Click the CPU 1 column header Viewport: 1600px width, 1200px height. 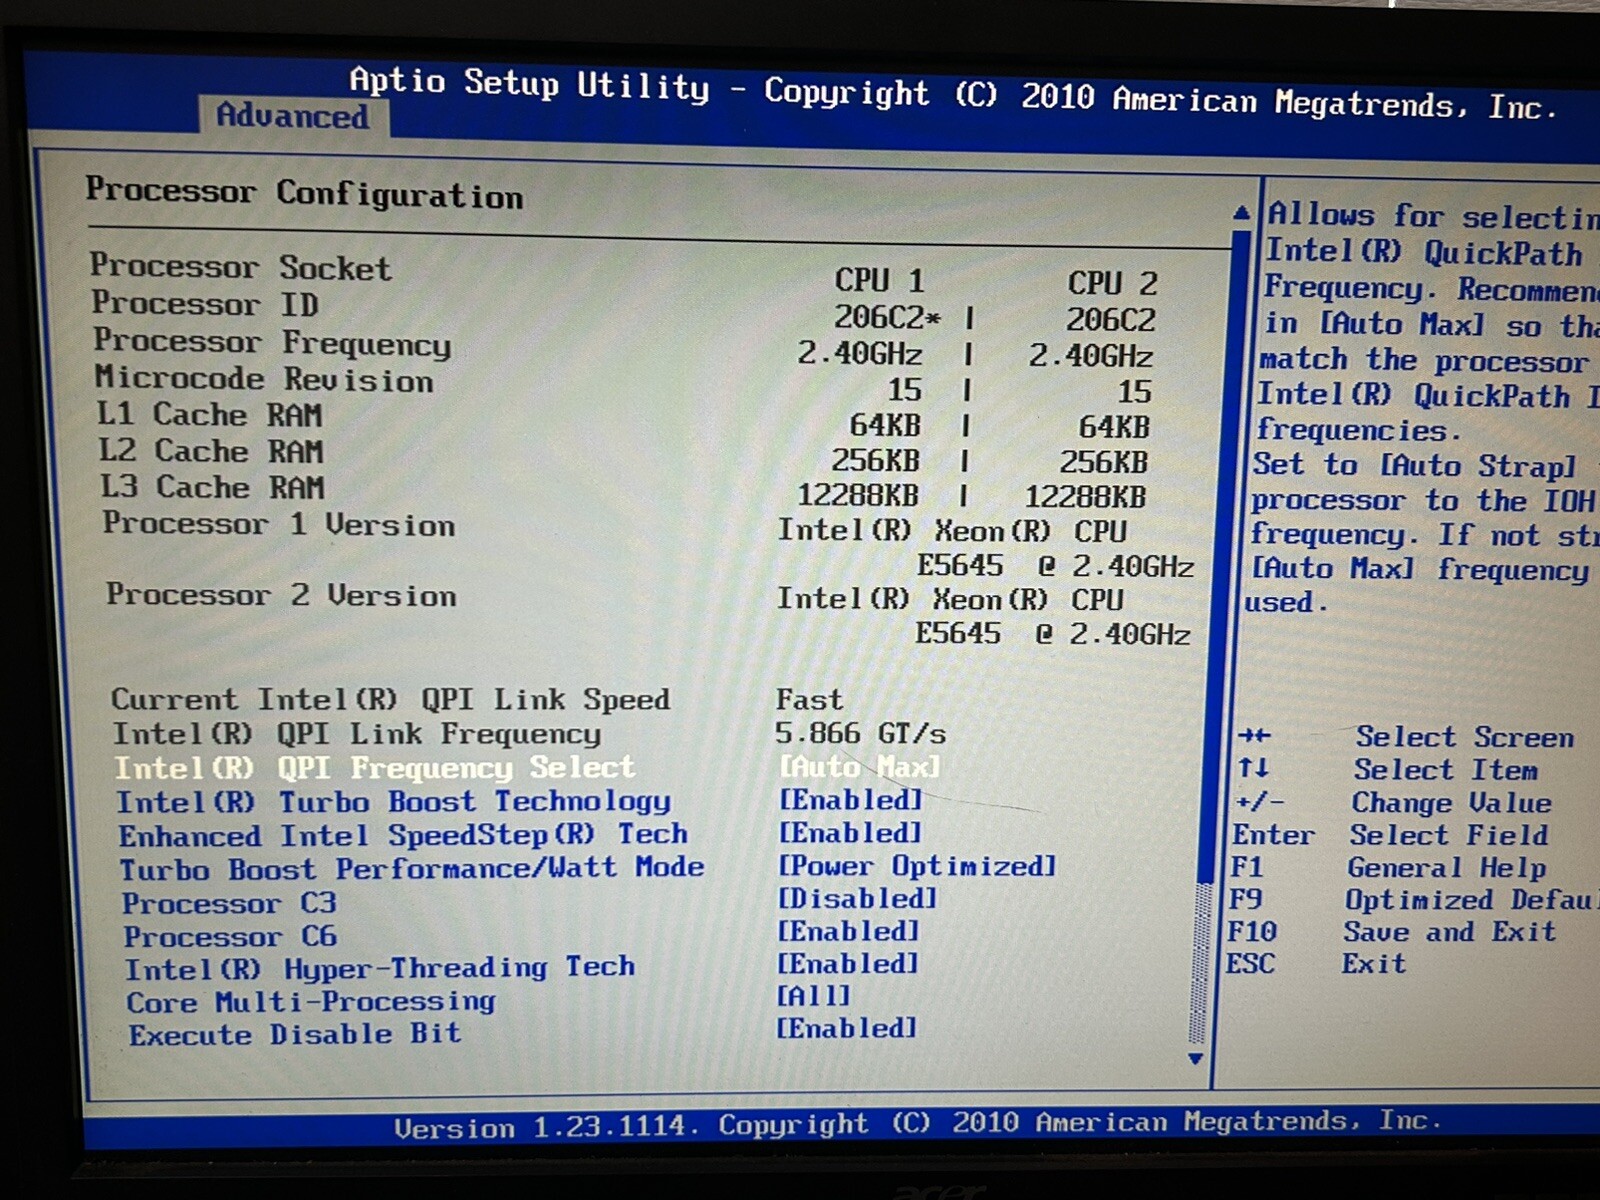[x=880, y=280]
